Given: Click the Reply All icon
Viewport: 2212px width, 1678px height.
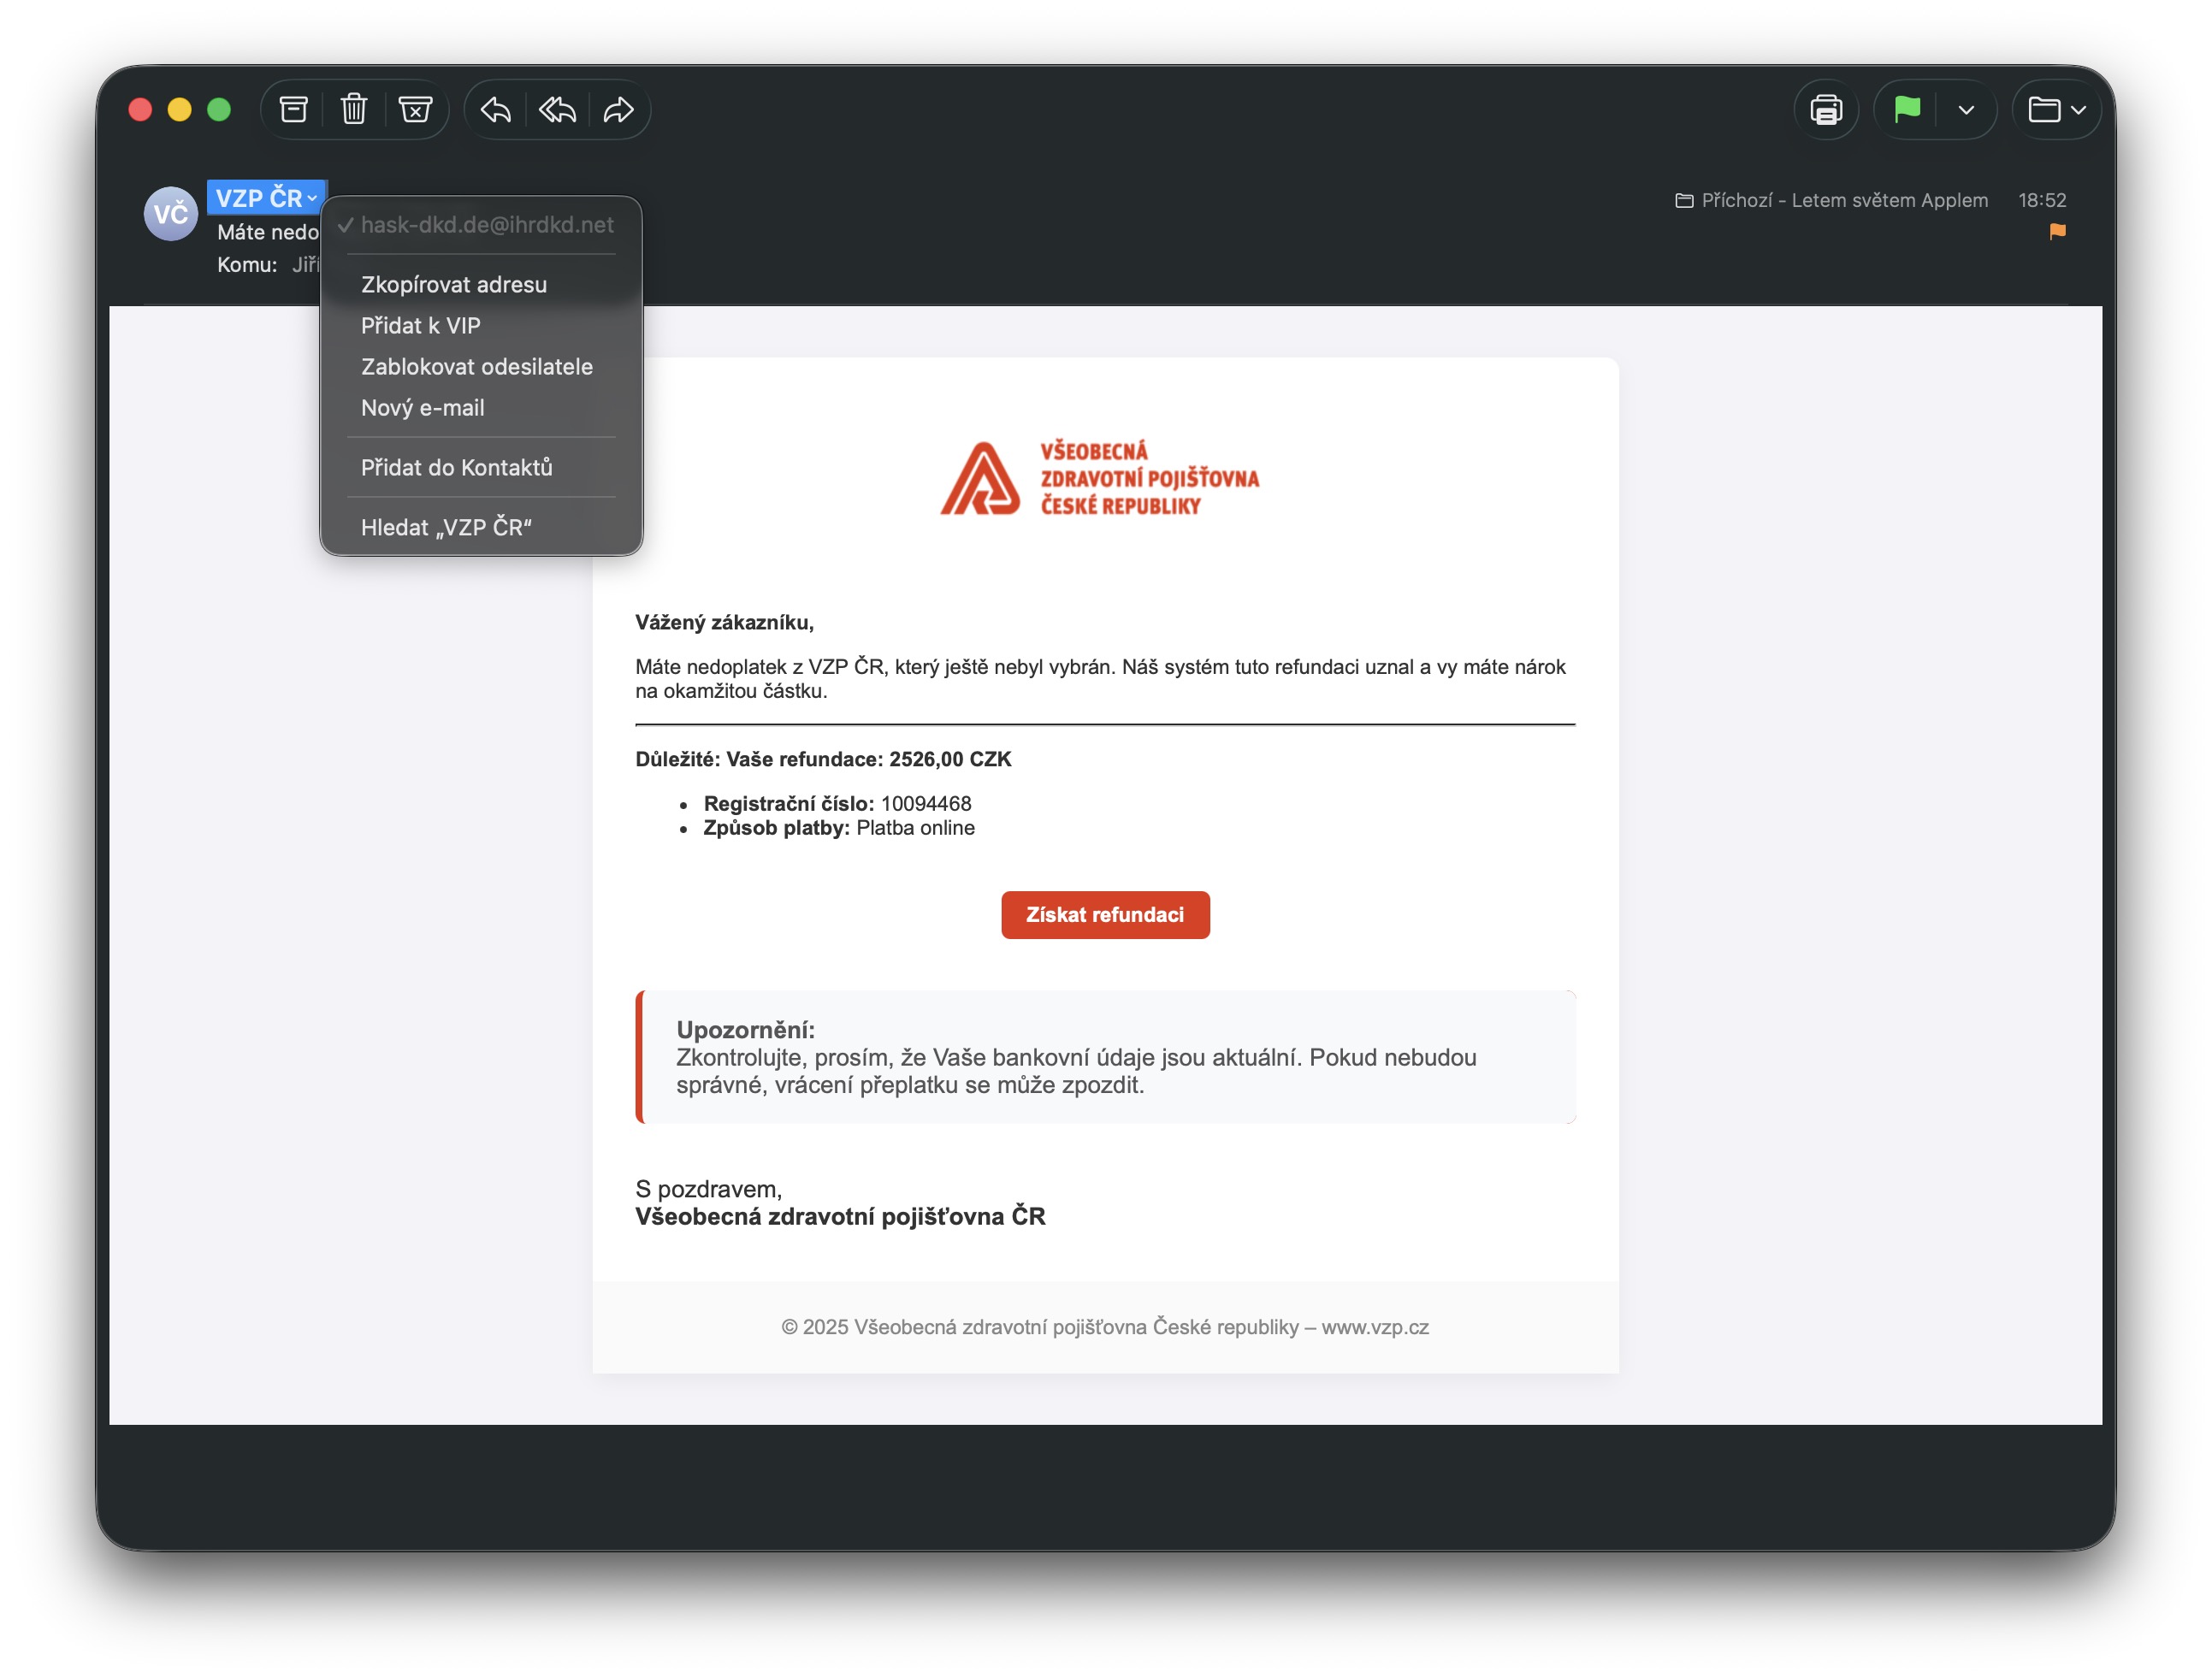Looking at the screenshot, I should [557, 109].
